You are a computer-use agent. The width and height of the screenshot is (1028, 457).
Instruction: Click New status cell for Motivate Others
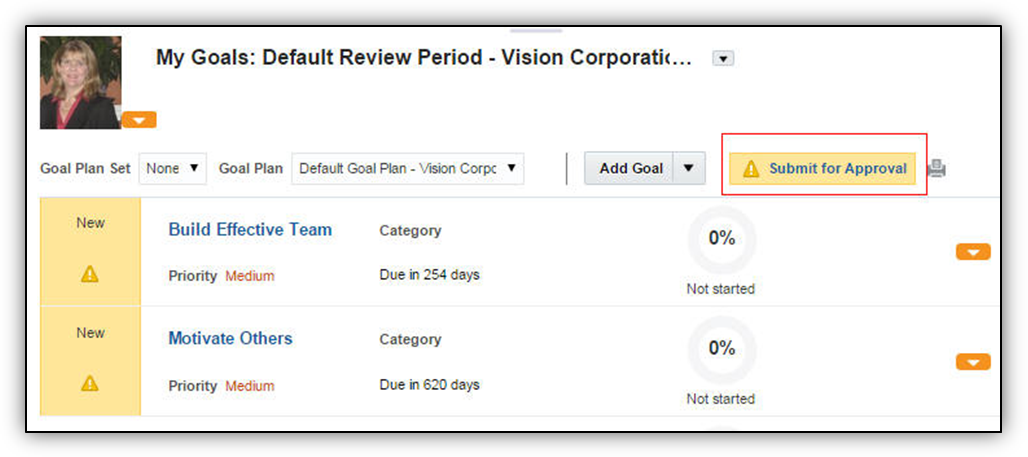click(90, 333)
